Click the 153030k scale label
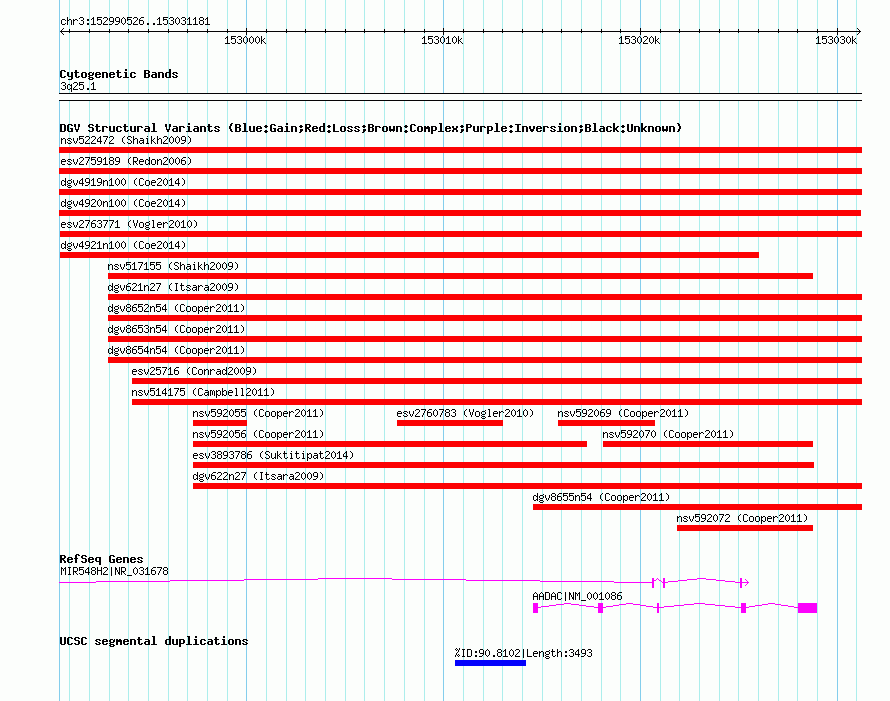 click(836, 40)
